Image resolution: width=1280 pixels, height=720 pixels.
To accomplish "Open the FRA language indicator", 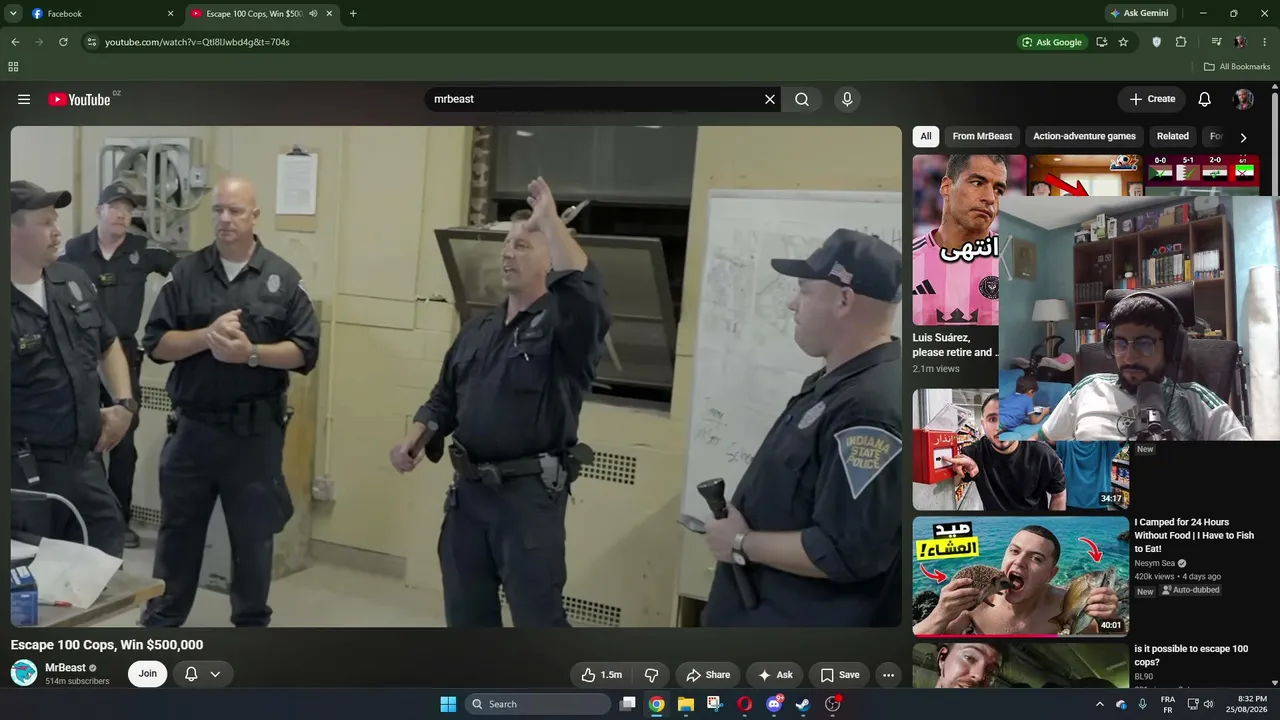I will (x=1168, y=704).
